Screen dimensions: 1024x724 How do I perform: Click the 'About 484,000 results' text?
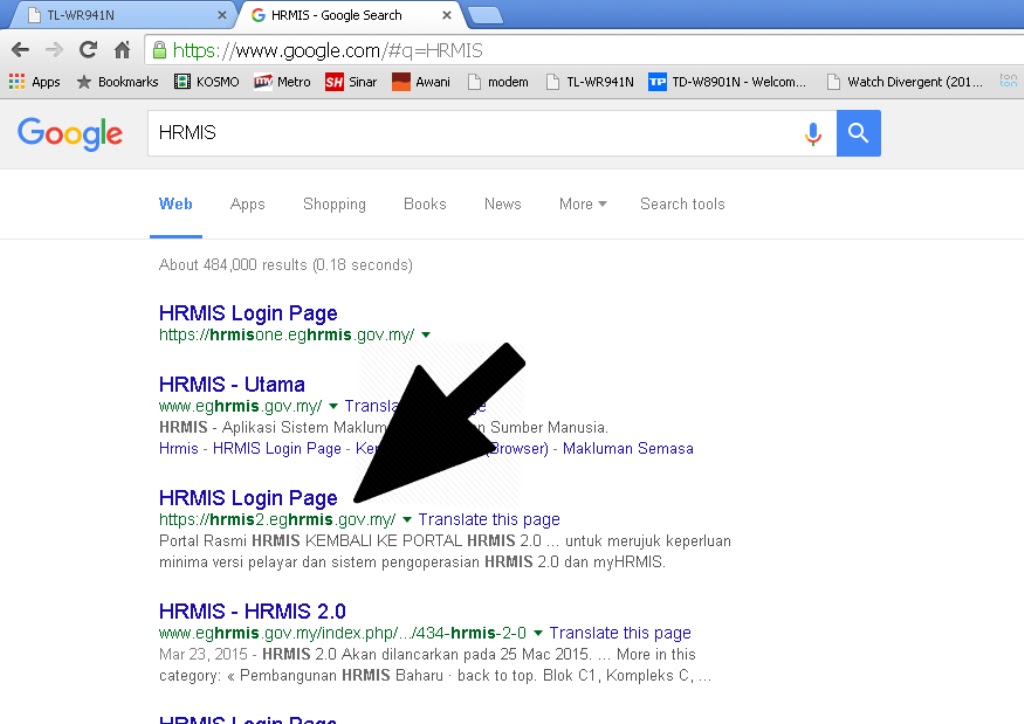point(285,265)
